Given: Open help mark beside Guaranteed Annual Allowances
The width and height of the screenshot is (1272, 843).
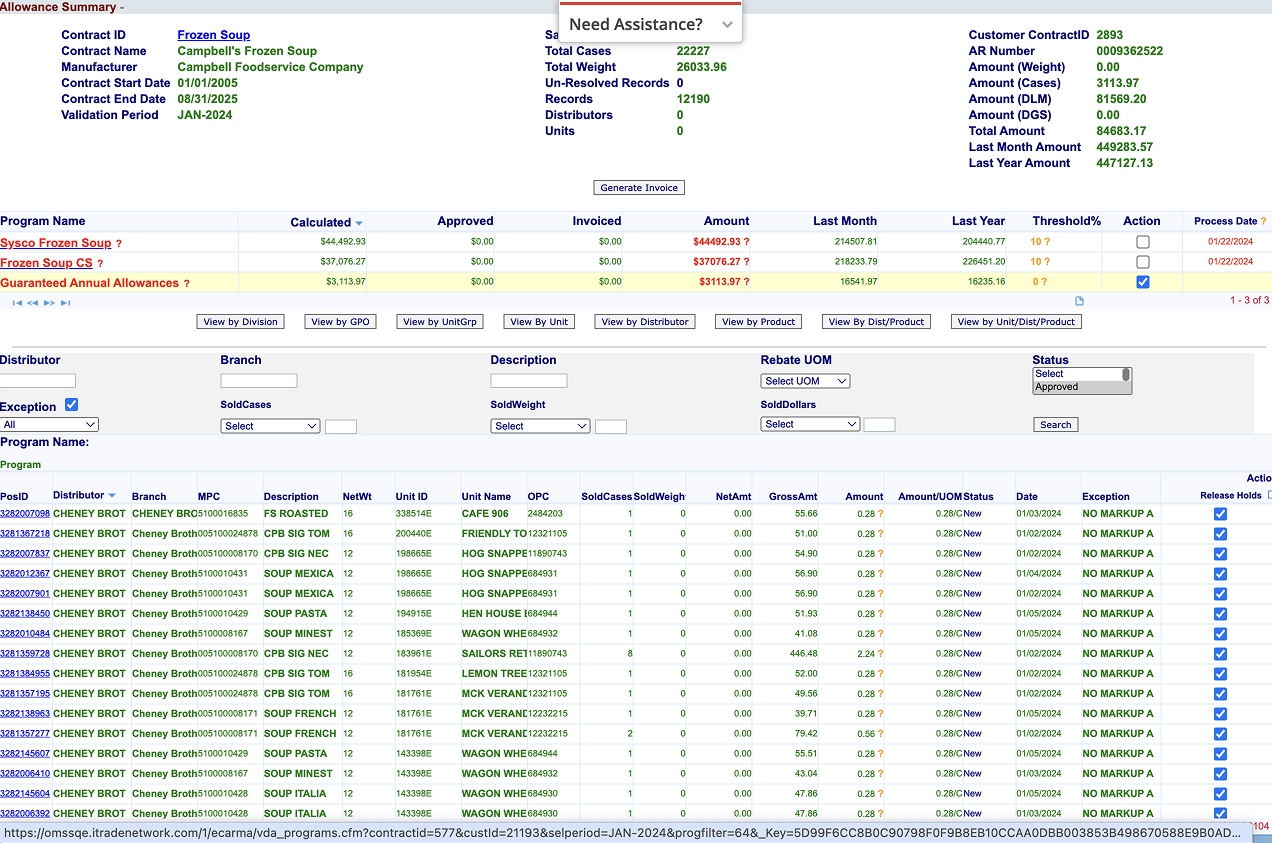Looking at the screenshot, I should (x=186, y=284).
